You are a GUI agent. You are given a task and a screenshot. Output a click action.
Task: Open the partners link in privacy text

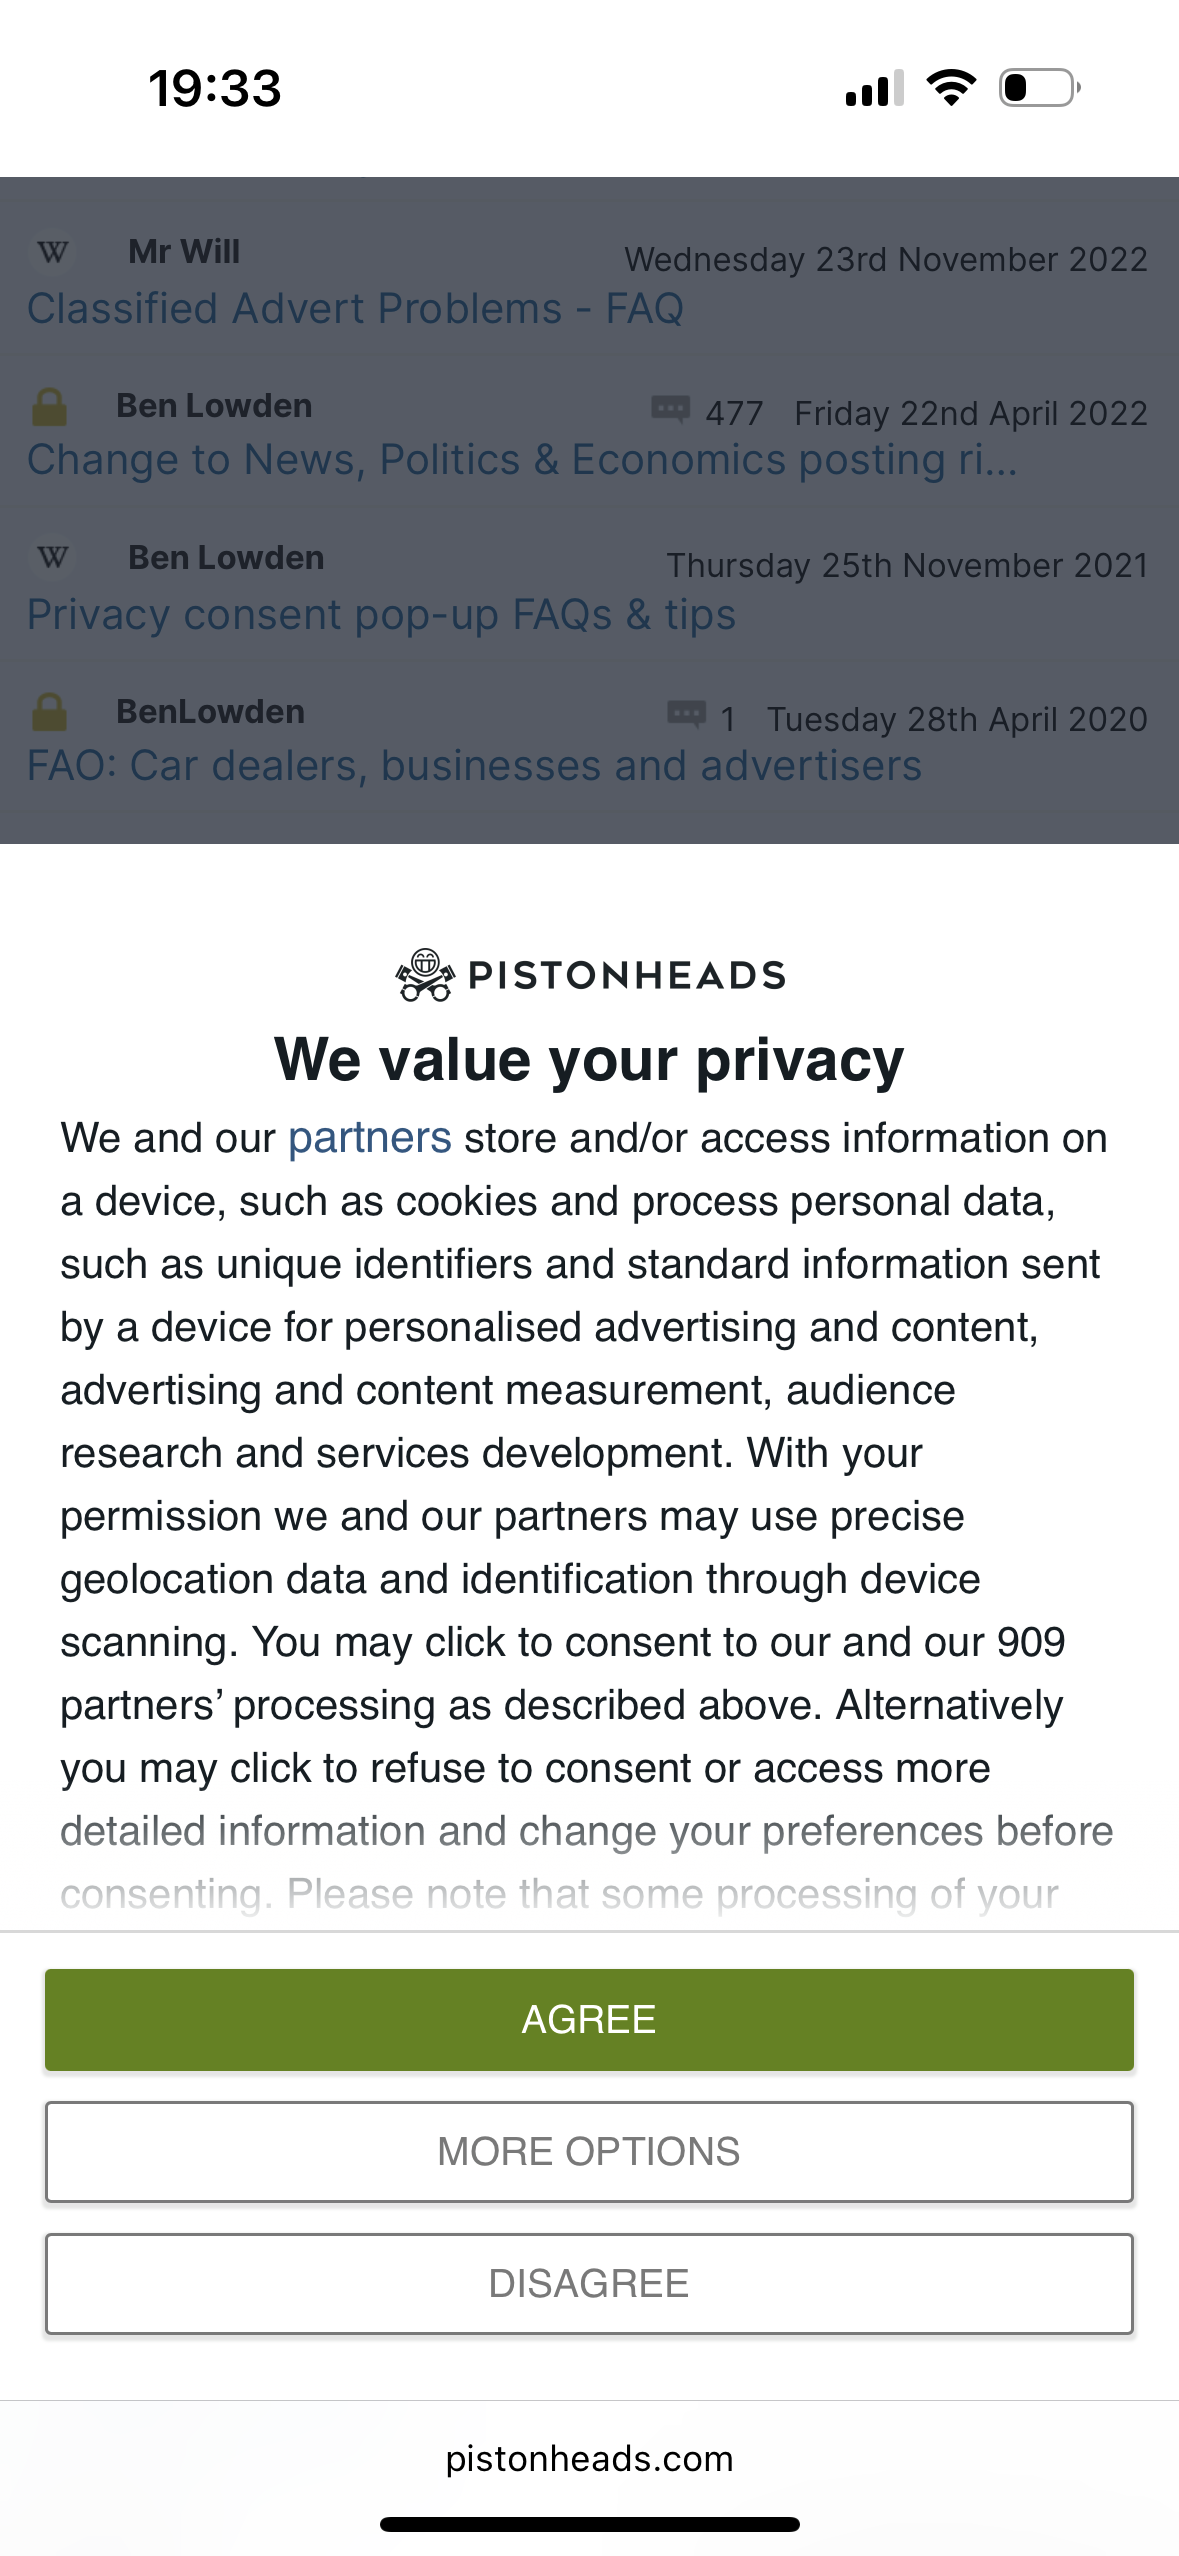pyautogui.click(x=369, y=1138)
